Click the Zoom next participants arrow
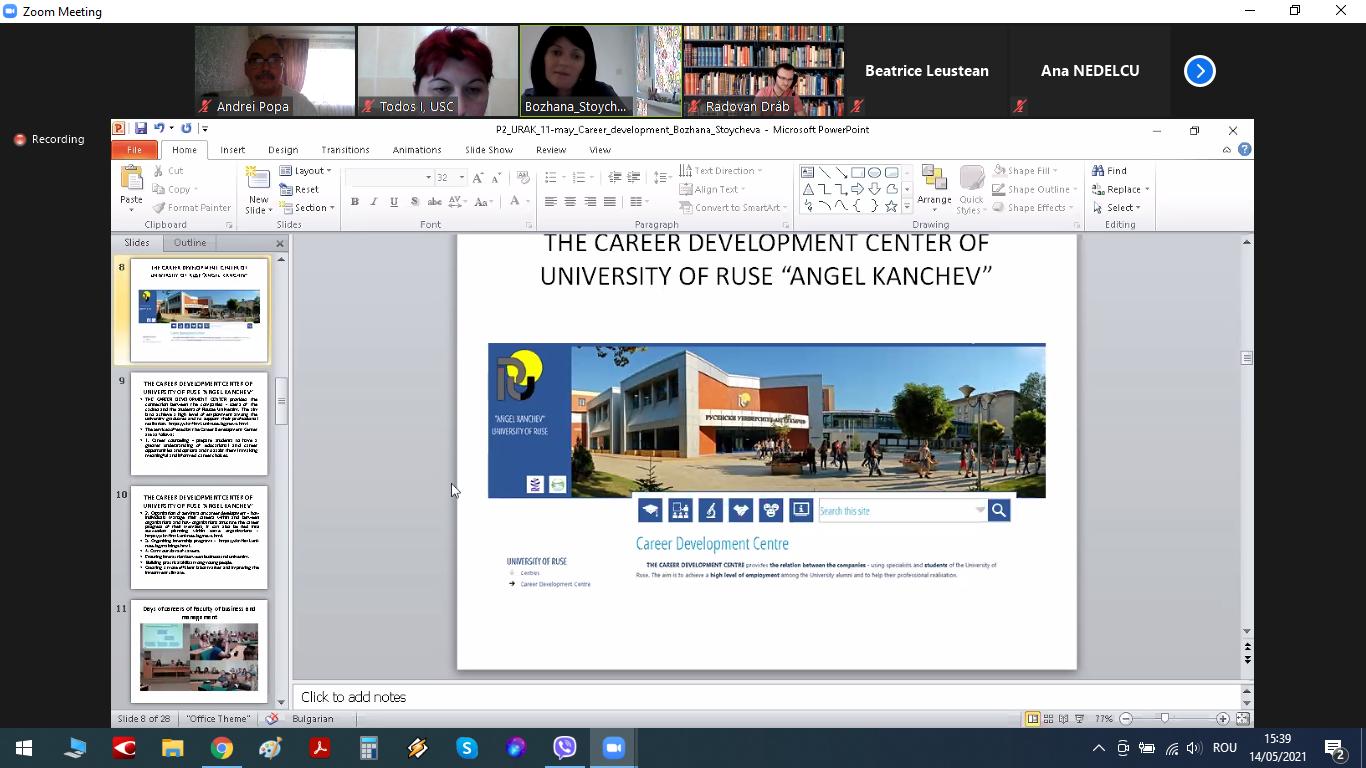 [x=1199, y=71]
